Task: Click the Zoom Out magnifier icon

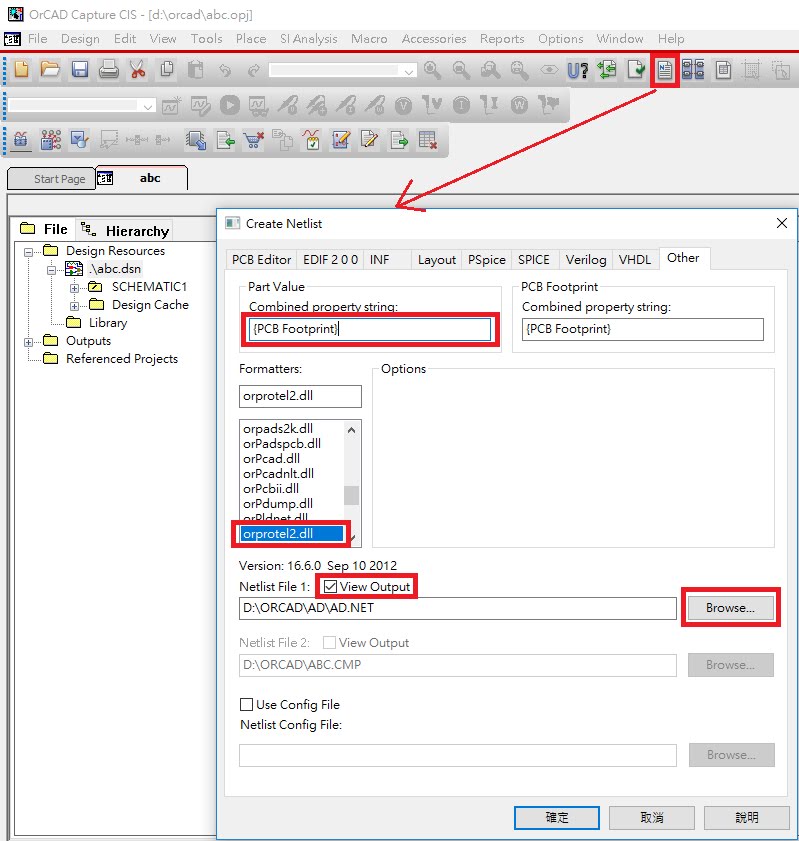Action: (461, 70)
